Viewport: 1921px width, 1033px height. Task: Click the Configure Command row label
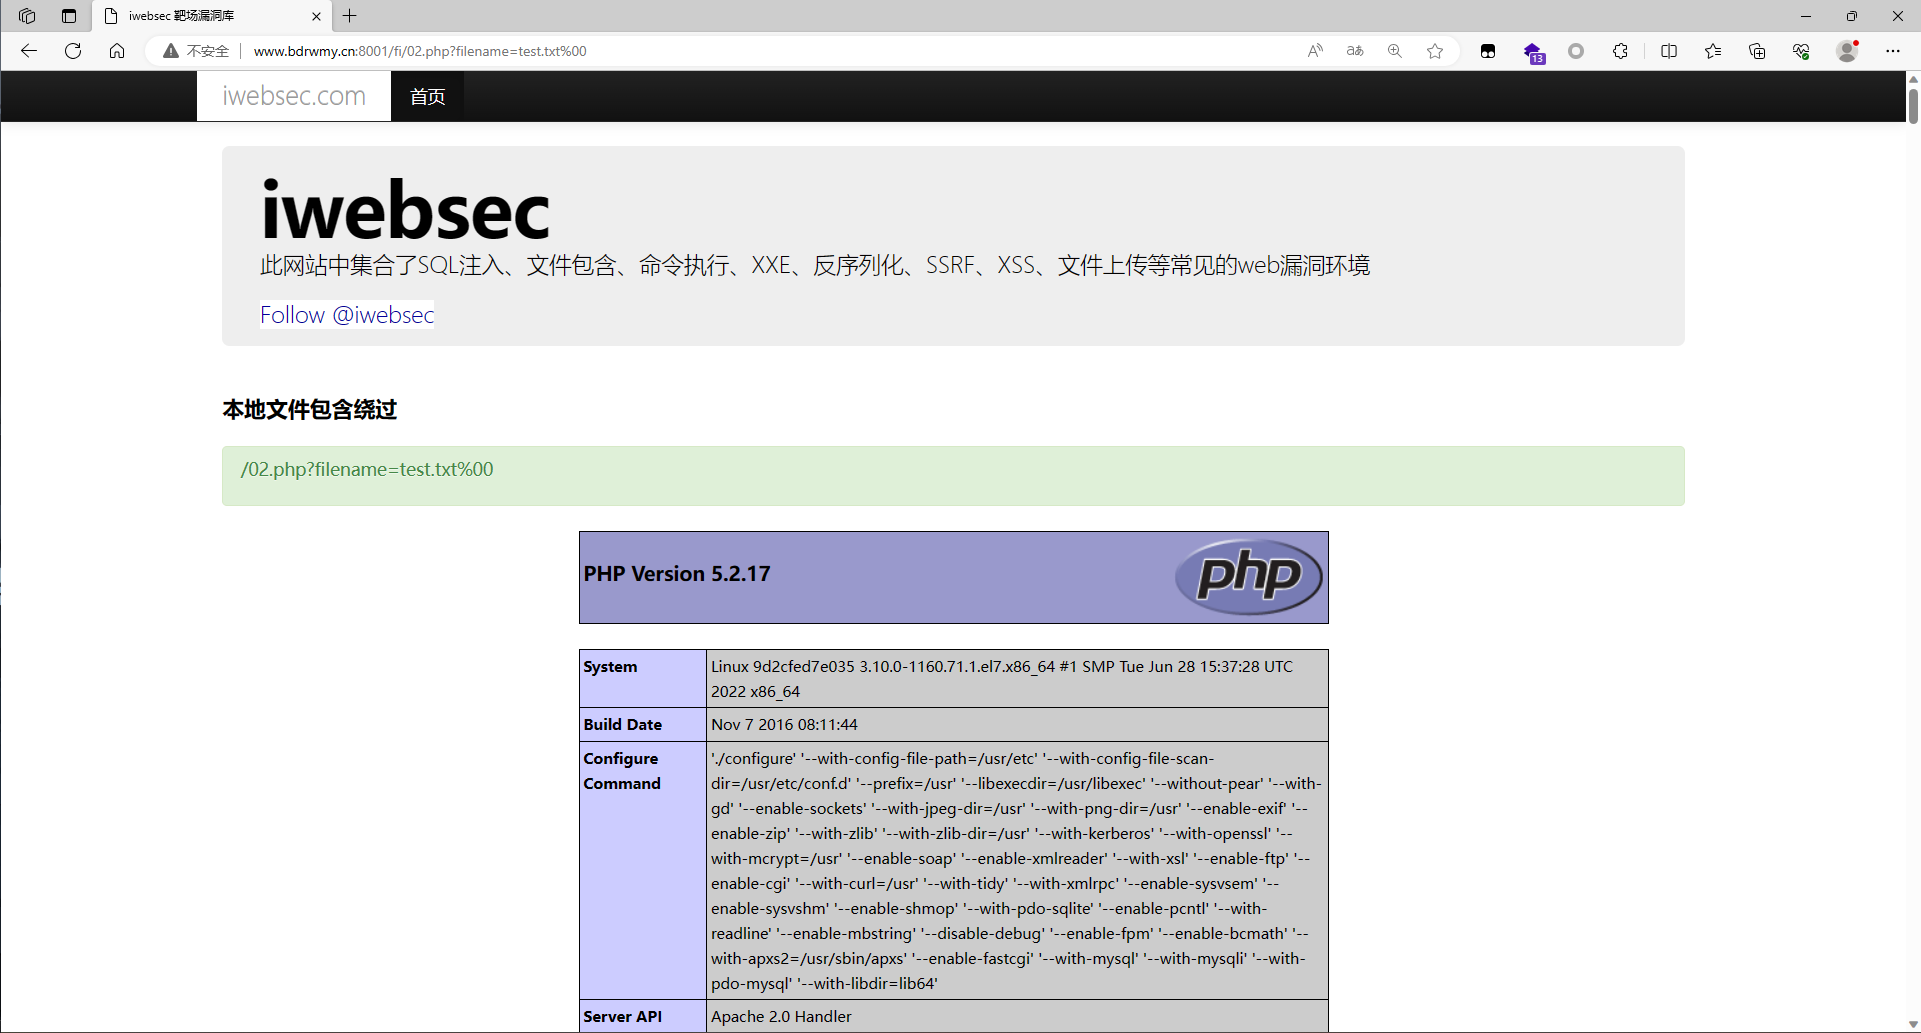[622, 771]
